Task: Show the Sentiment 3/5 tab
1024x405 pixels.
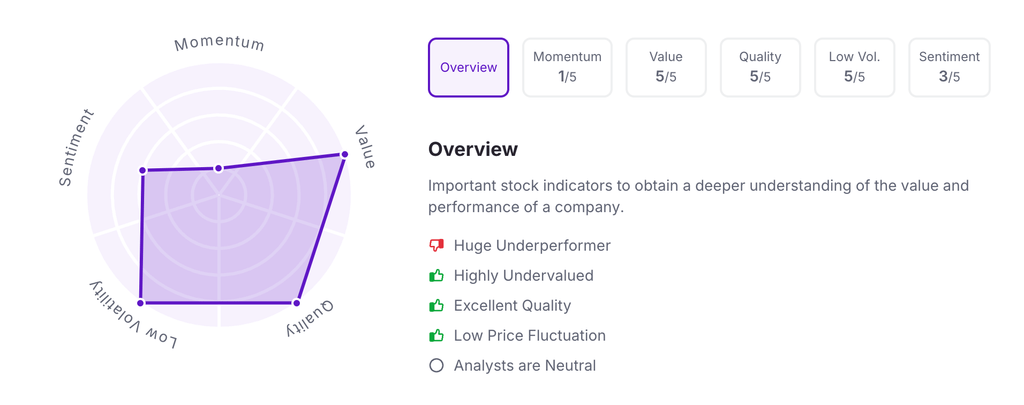Action: click(x=949, y=67)
